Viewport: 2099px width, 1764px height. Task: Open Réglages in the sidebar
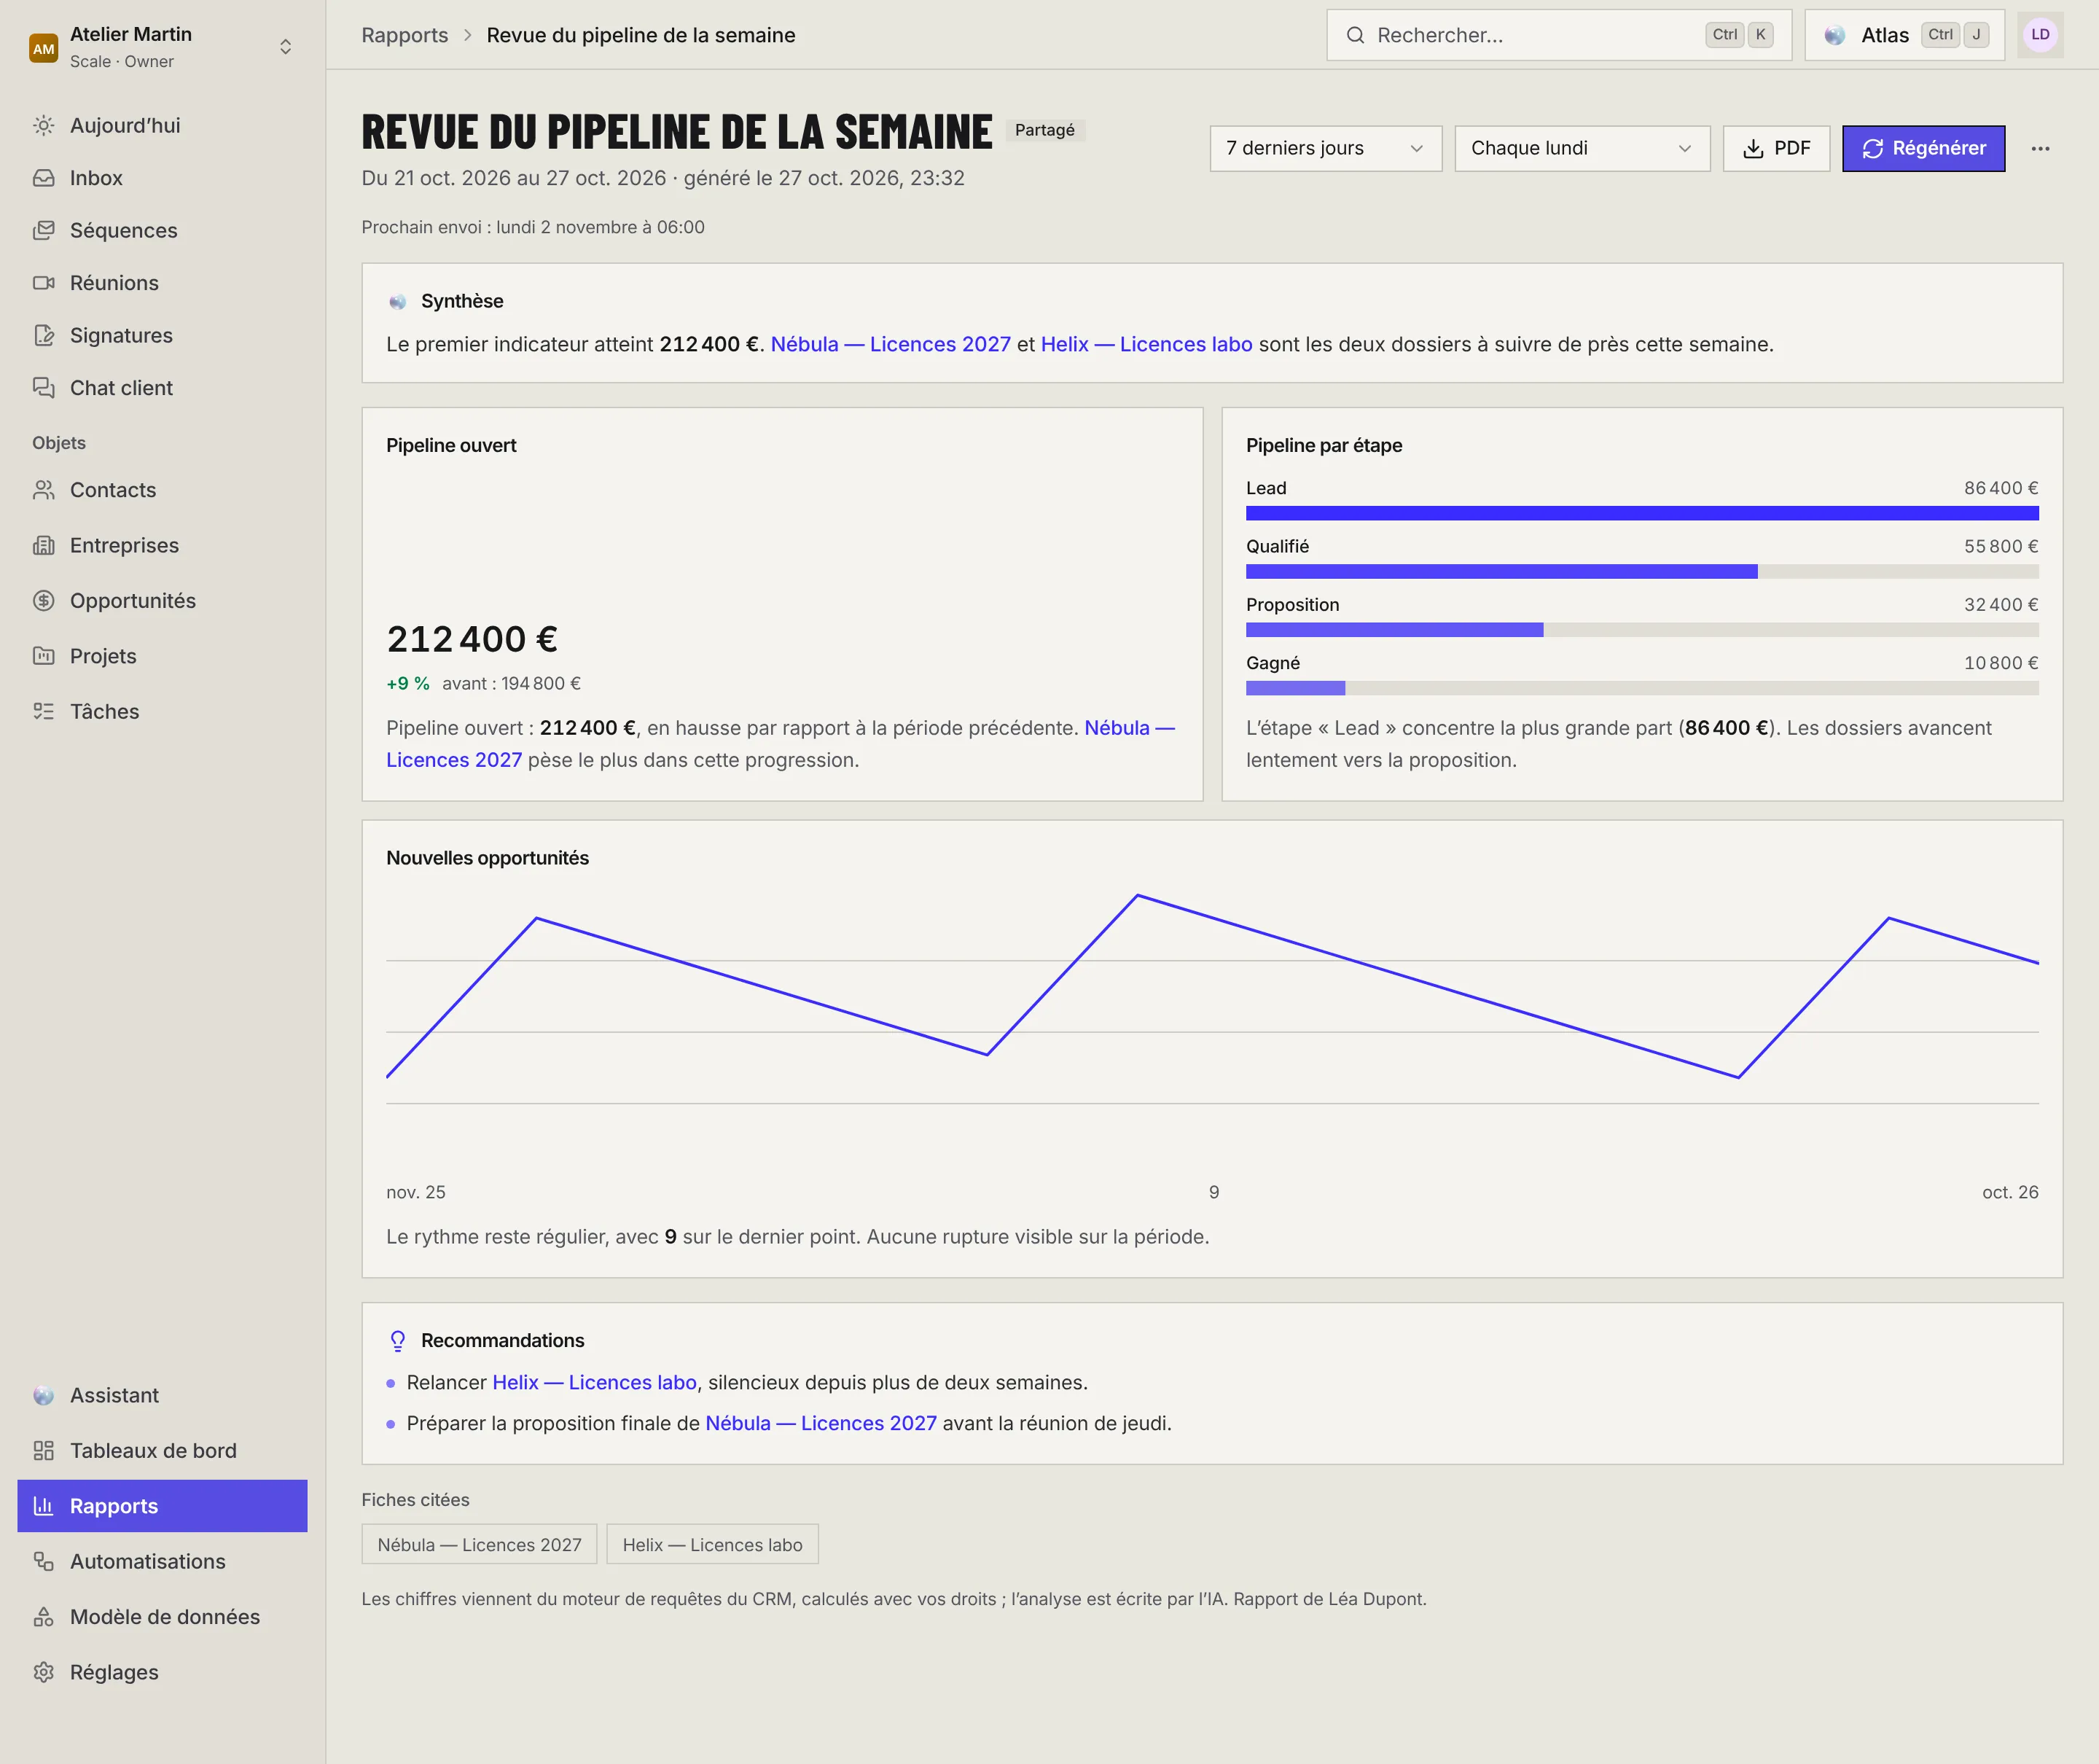(162, 1673)
